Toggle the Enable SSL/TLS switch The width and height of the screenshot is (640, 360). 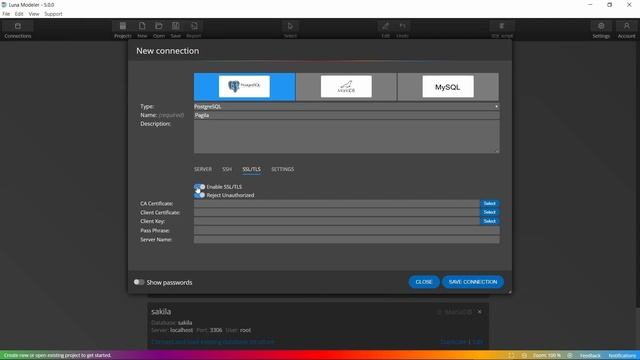coord(200,187)
